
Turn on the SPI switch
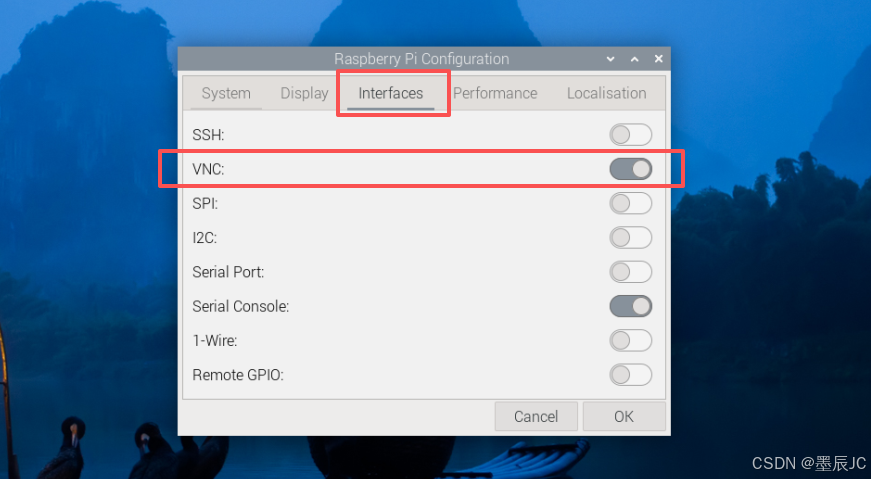tap(630, 203)
